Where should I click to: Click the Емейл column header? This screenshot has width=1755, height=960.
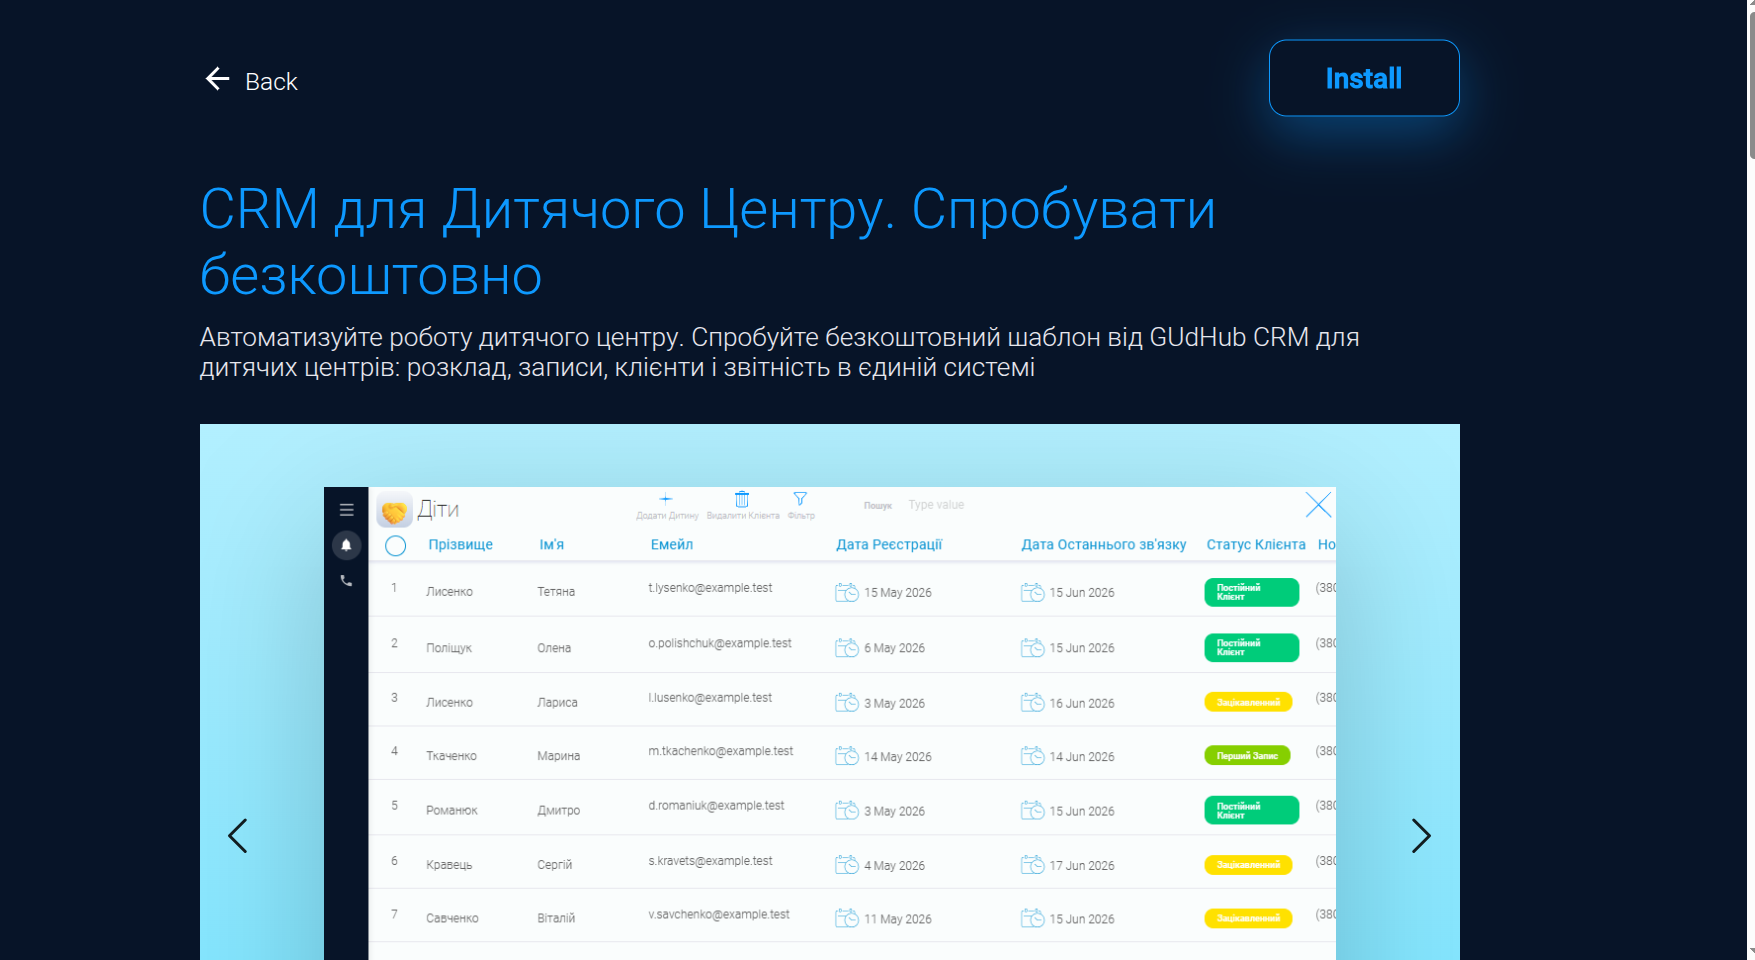click(672, 545)
